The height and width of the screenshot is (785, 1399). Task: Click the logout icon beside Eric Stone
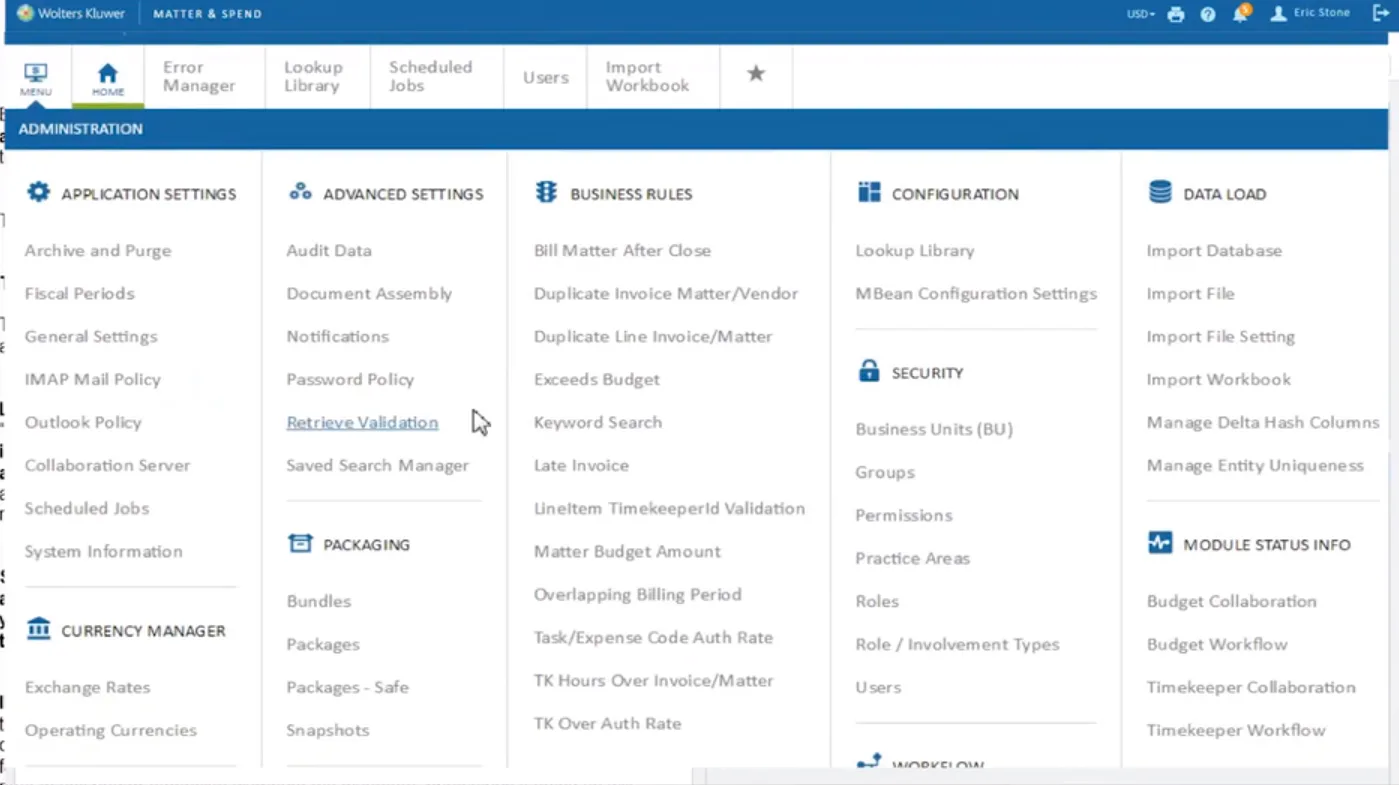[x=1381, y=13]
